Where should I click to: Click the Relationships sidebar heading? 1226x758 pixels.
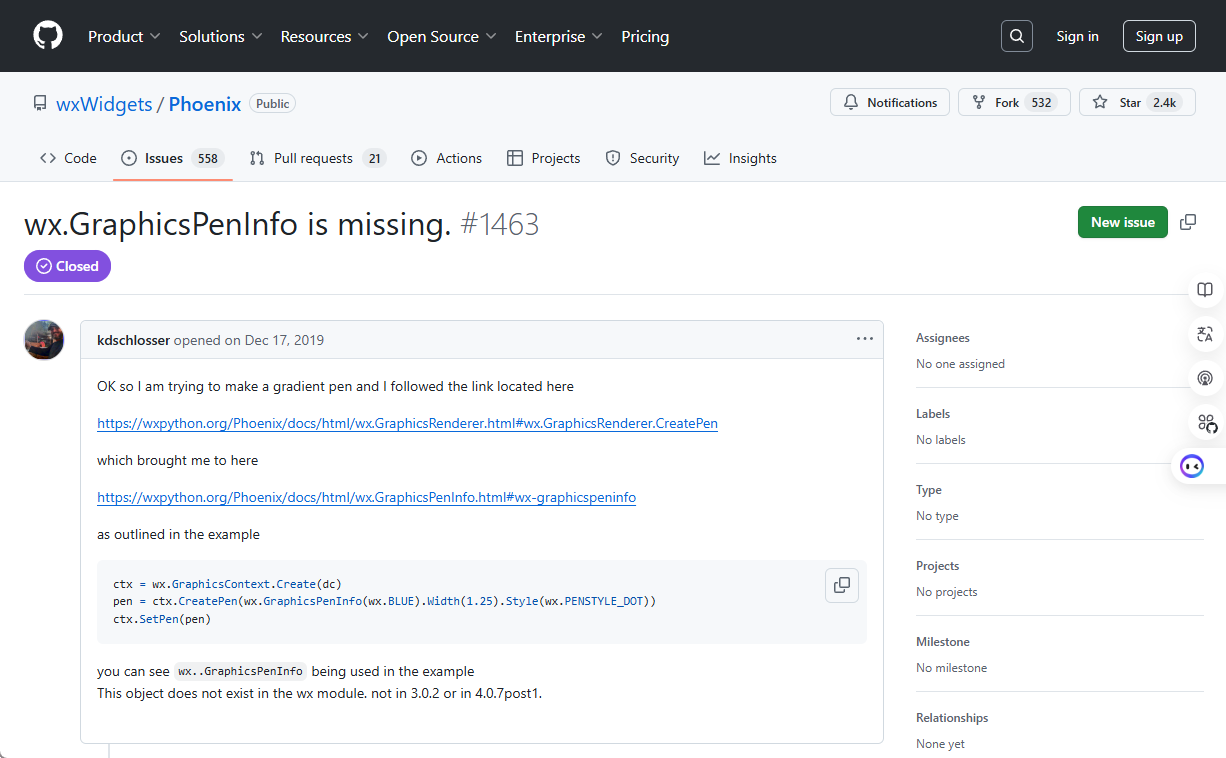[x=952, y=718]
